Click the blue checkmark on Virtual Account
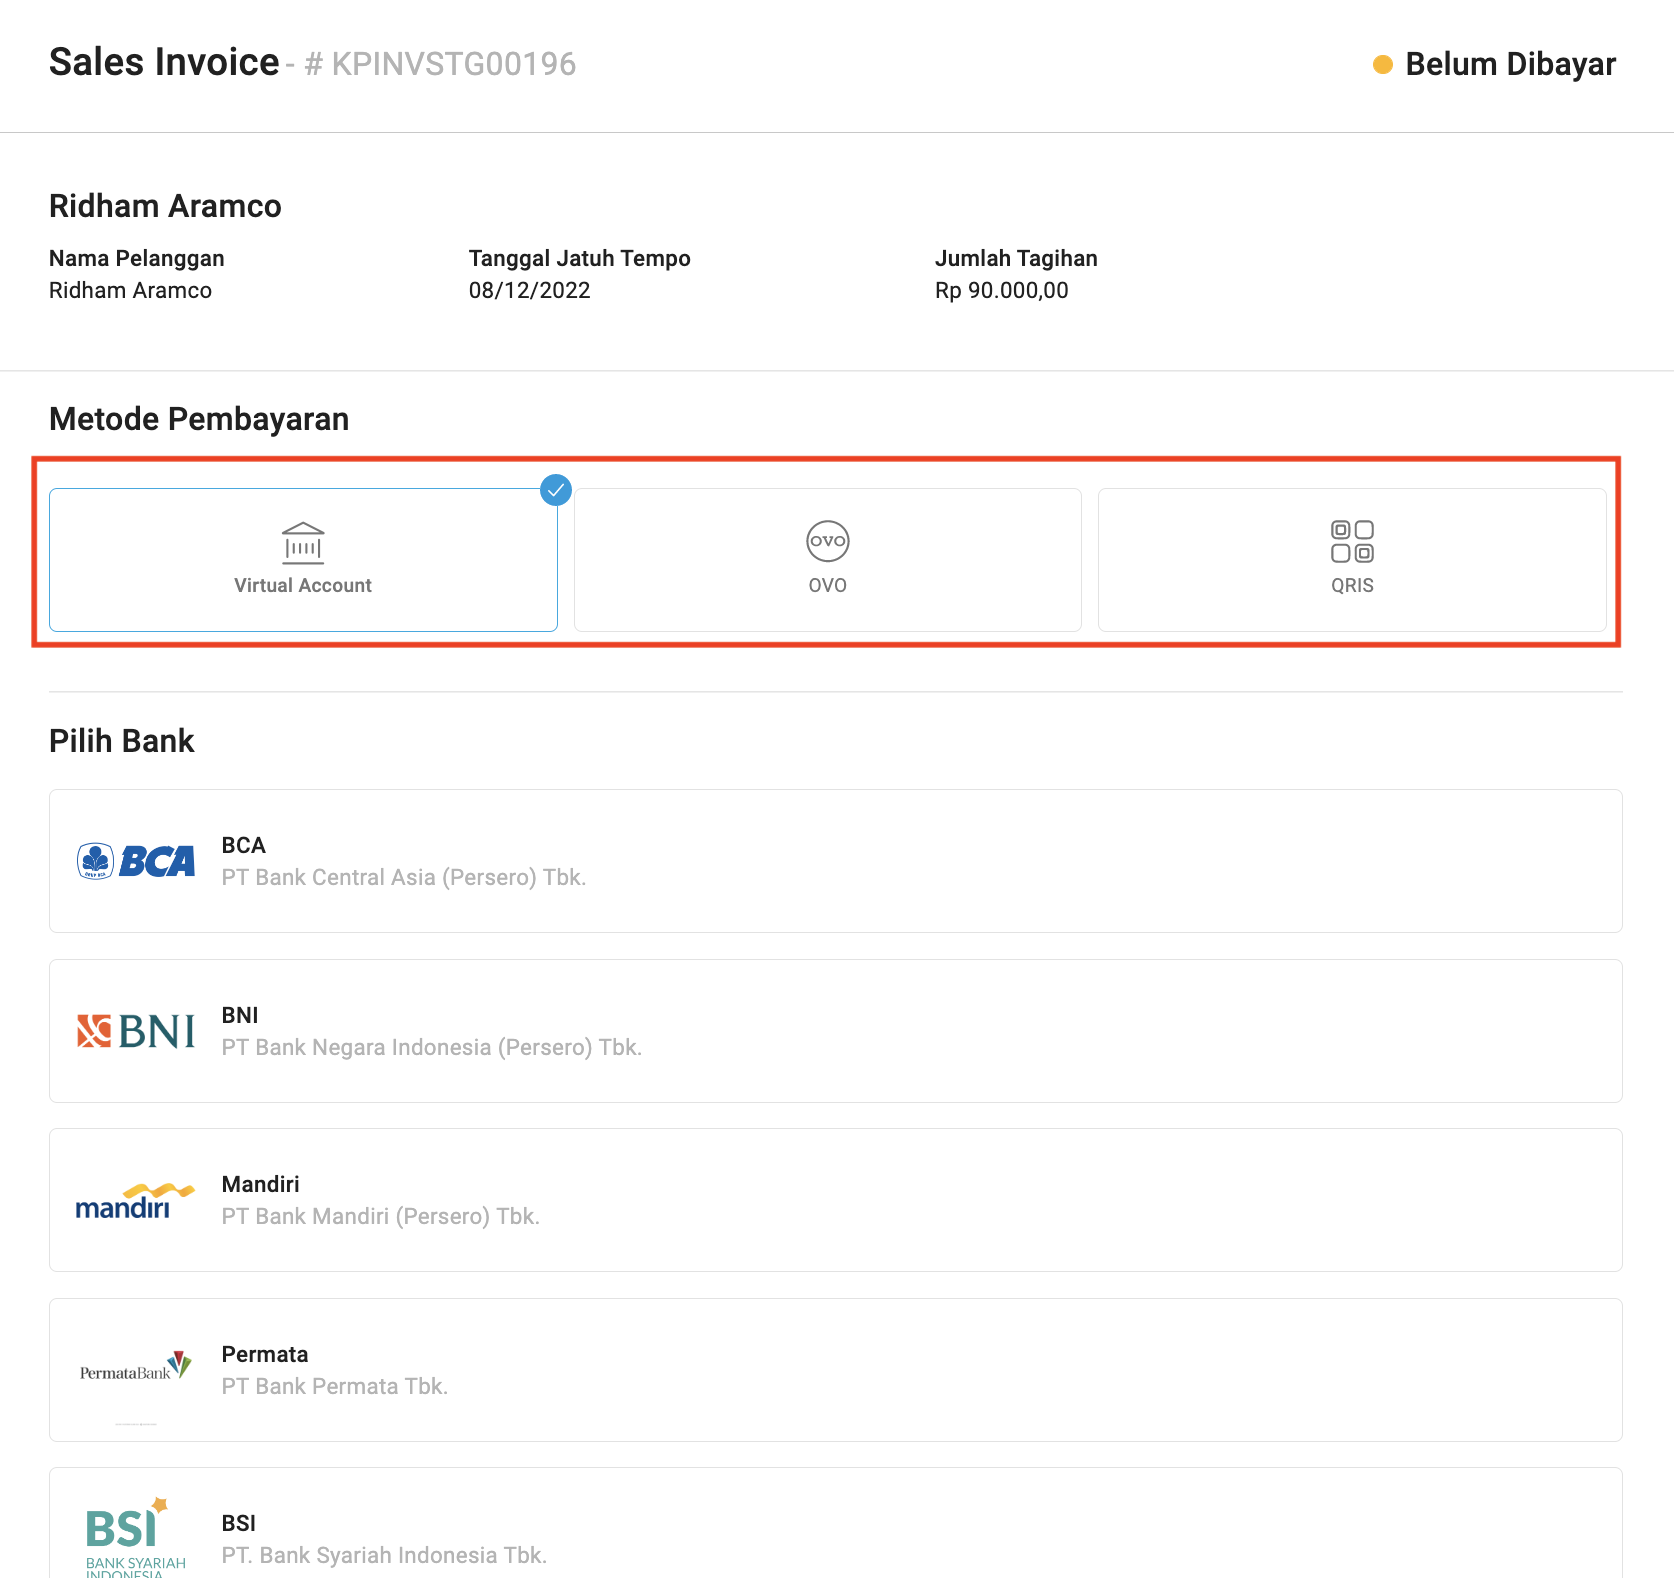 (x=556, y=490)
